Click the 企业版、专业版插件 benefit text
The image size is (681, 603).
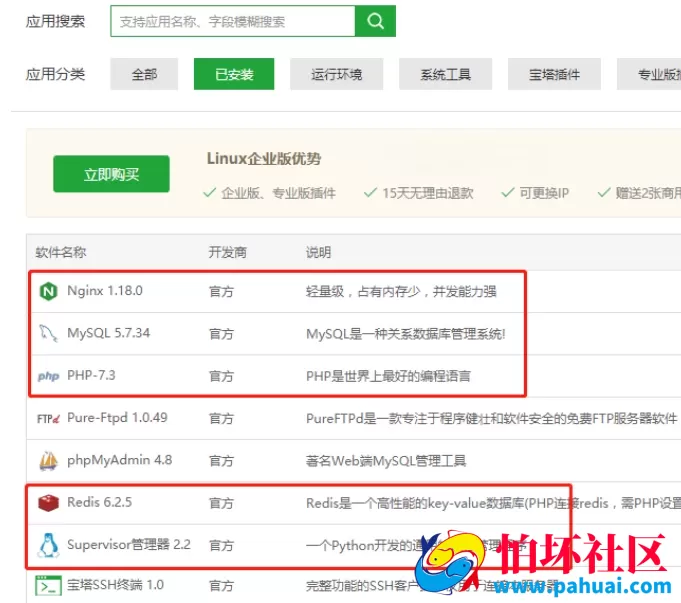(278, 193)
